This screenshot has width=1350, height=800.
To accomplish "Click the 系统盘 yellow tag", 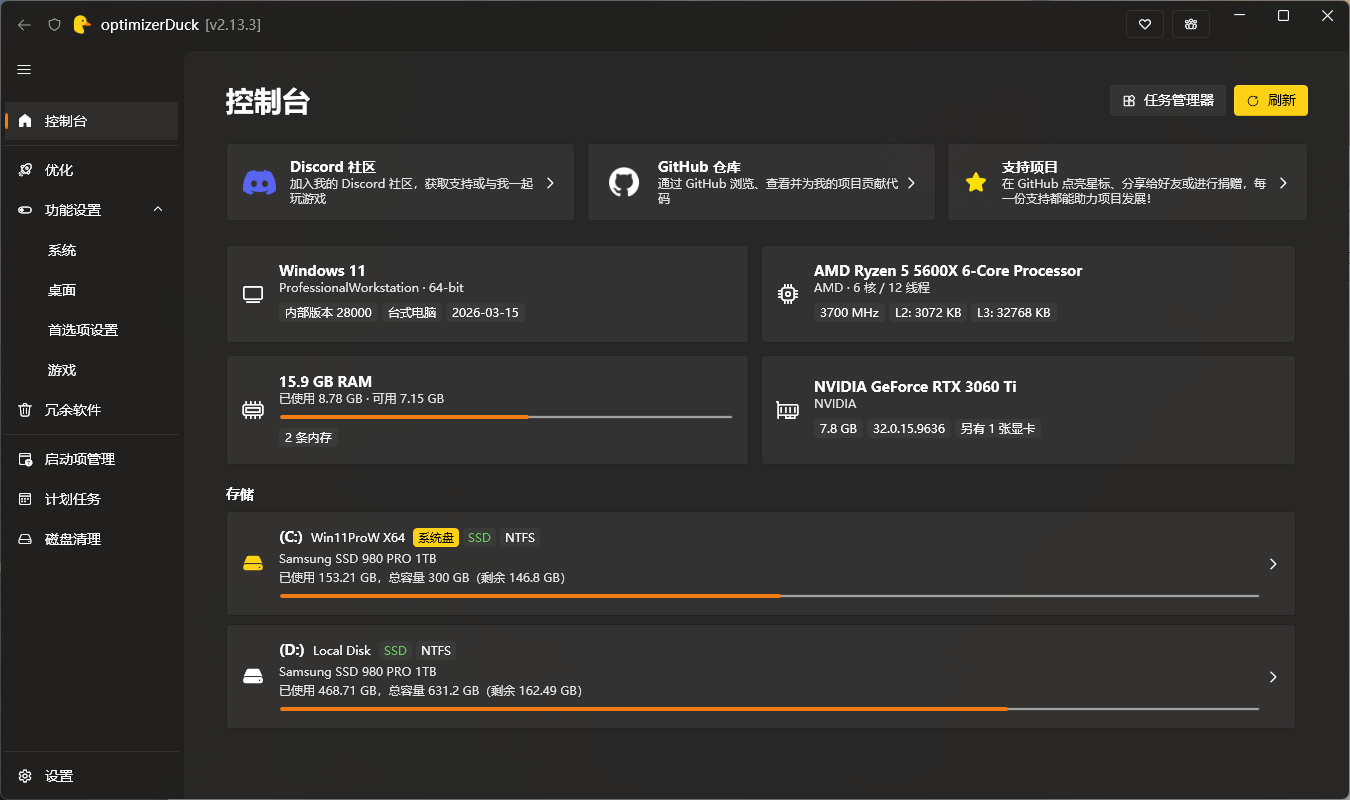I will 436,538.
